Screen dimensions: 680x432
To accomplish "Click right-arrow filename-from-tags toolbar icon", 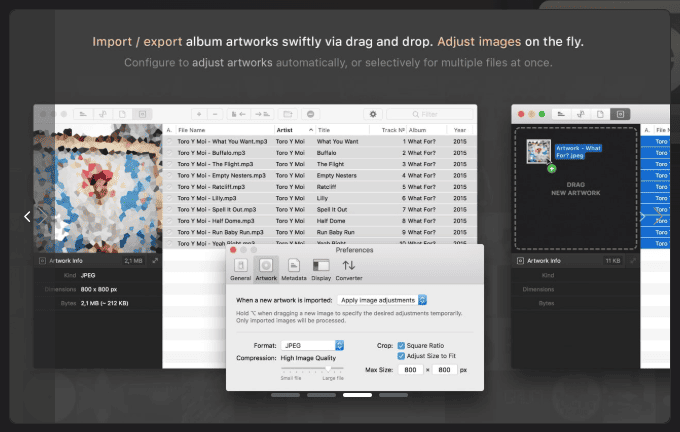I will click(x=262, y=114).
